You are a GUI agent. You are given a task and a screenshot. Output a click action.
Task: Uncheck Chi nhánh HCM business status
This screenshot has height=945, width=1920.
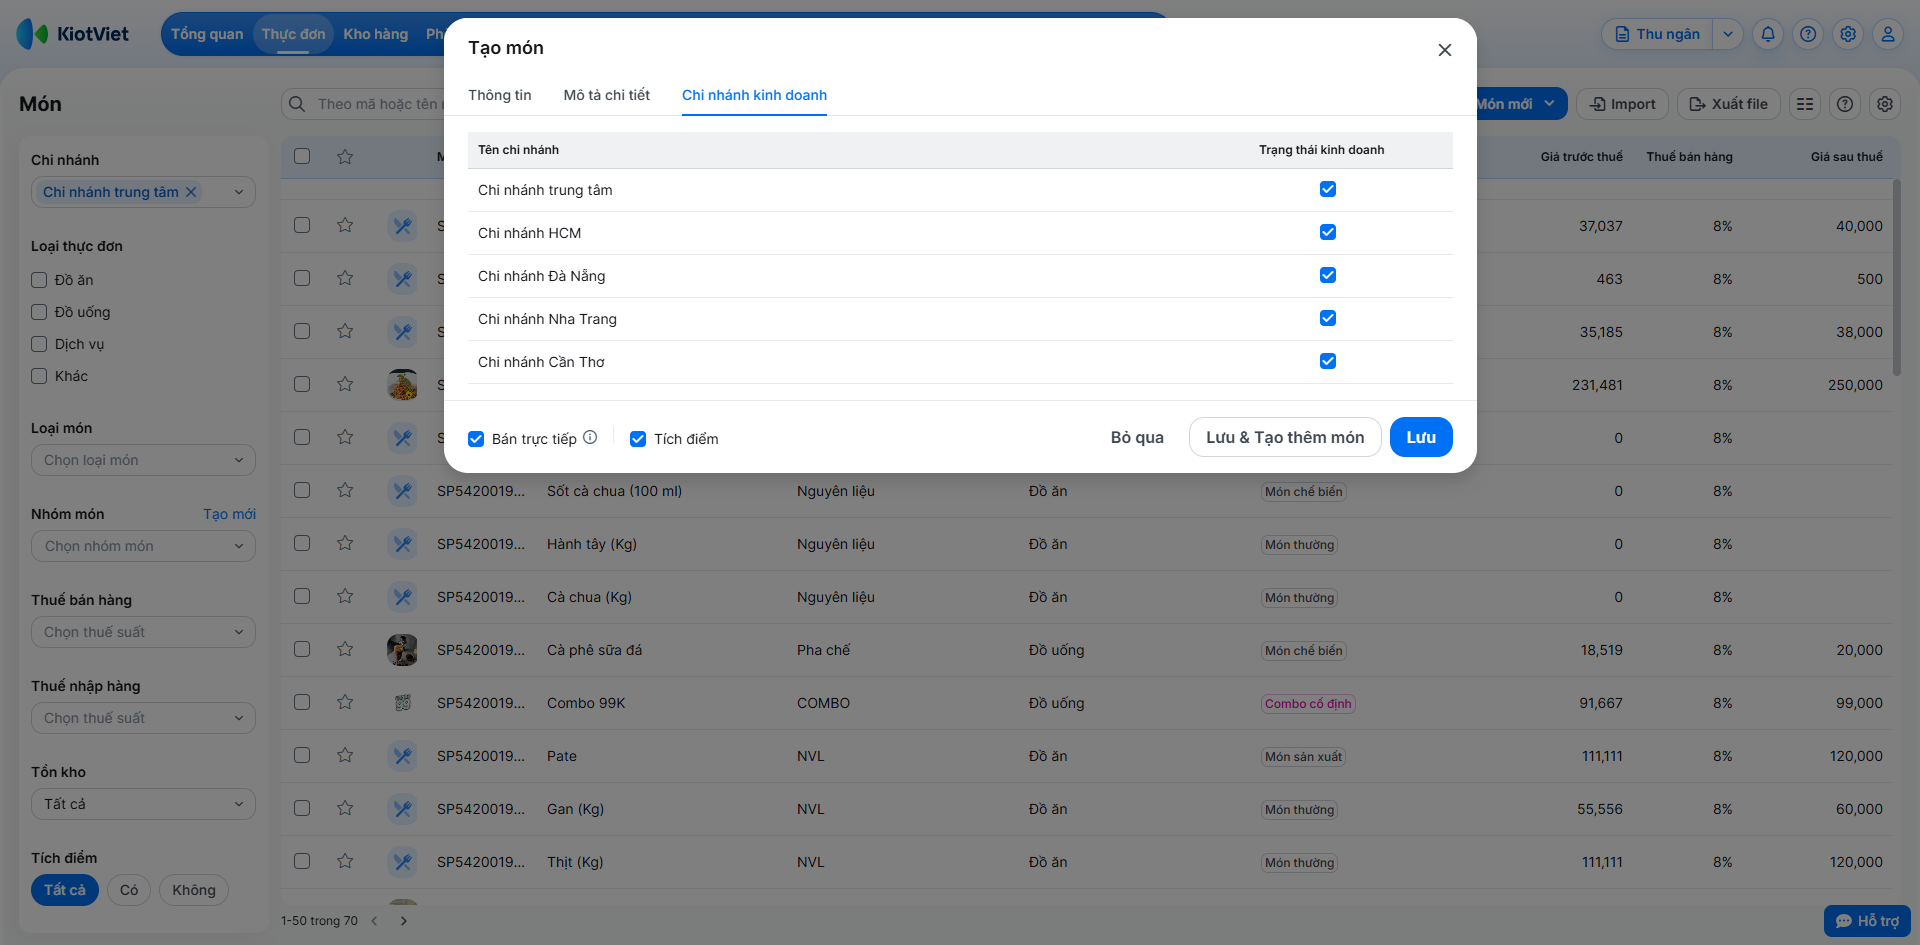pyautogui.click(x=1327, y=232)
